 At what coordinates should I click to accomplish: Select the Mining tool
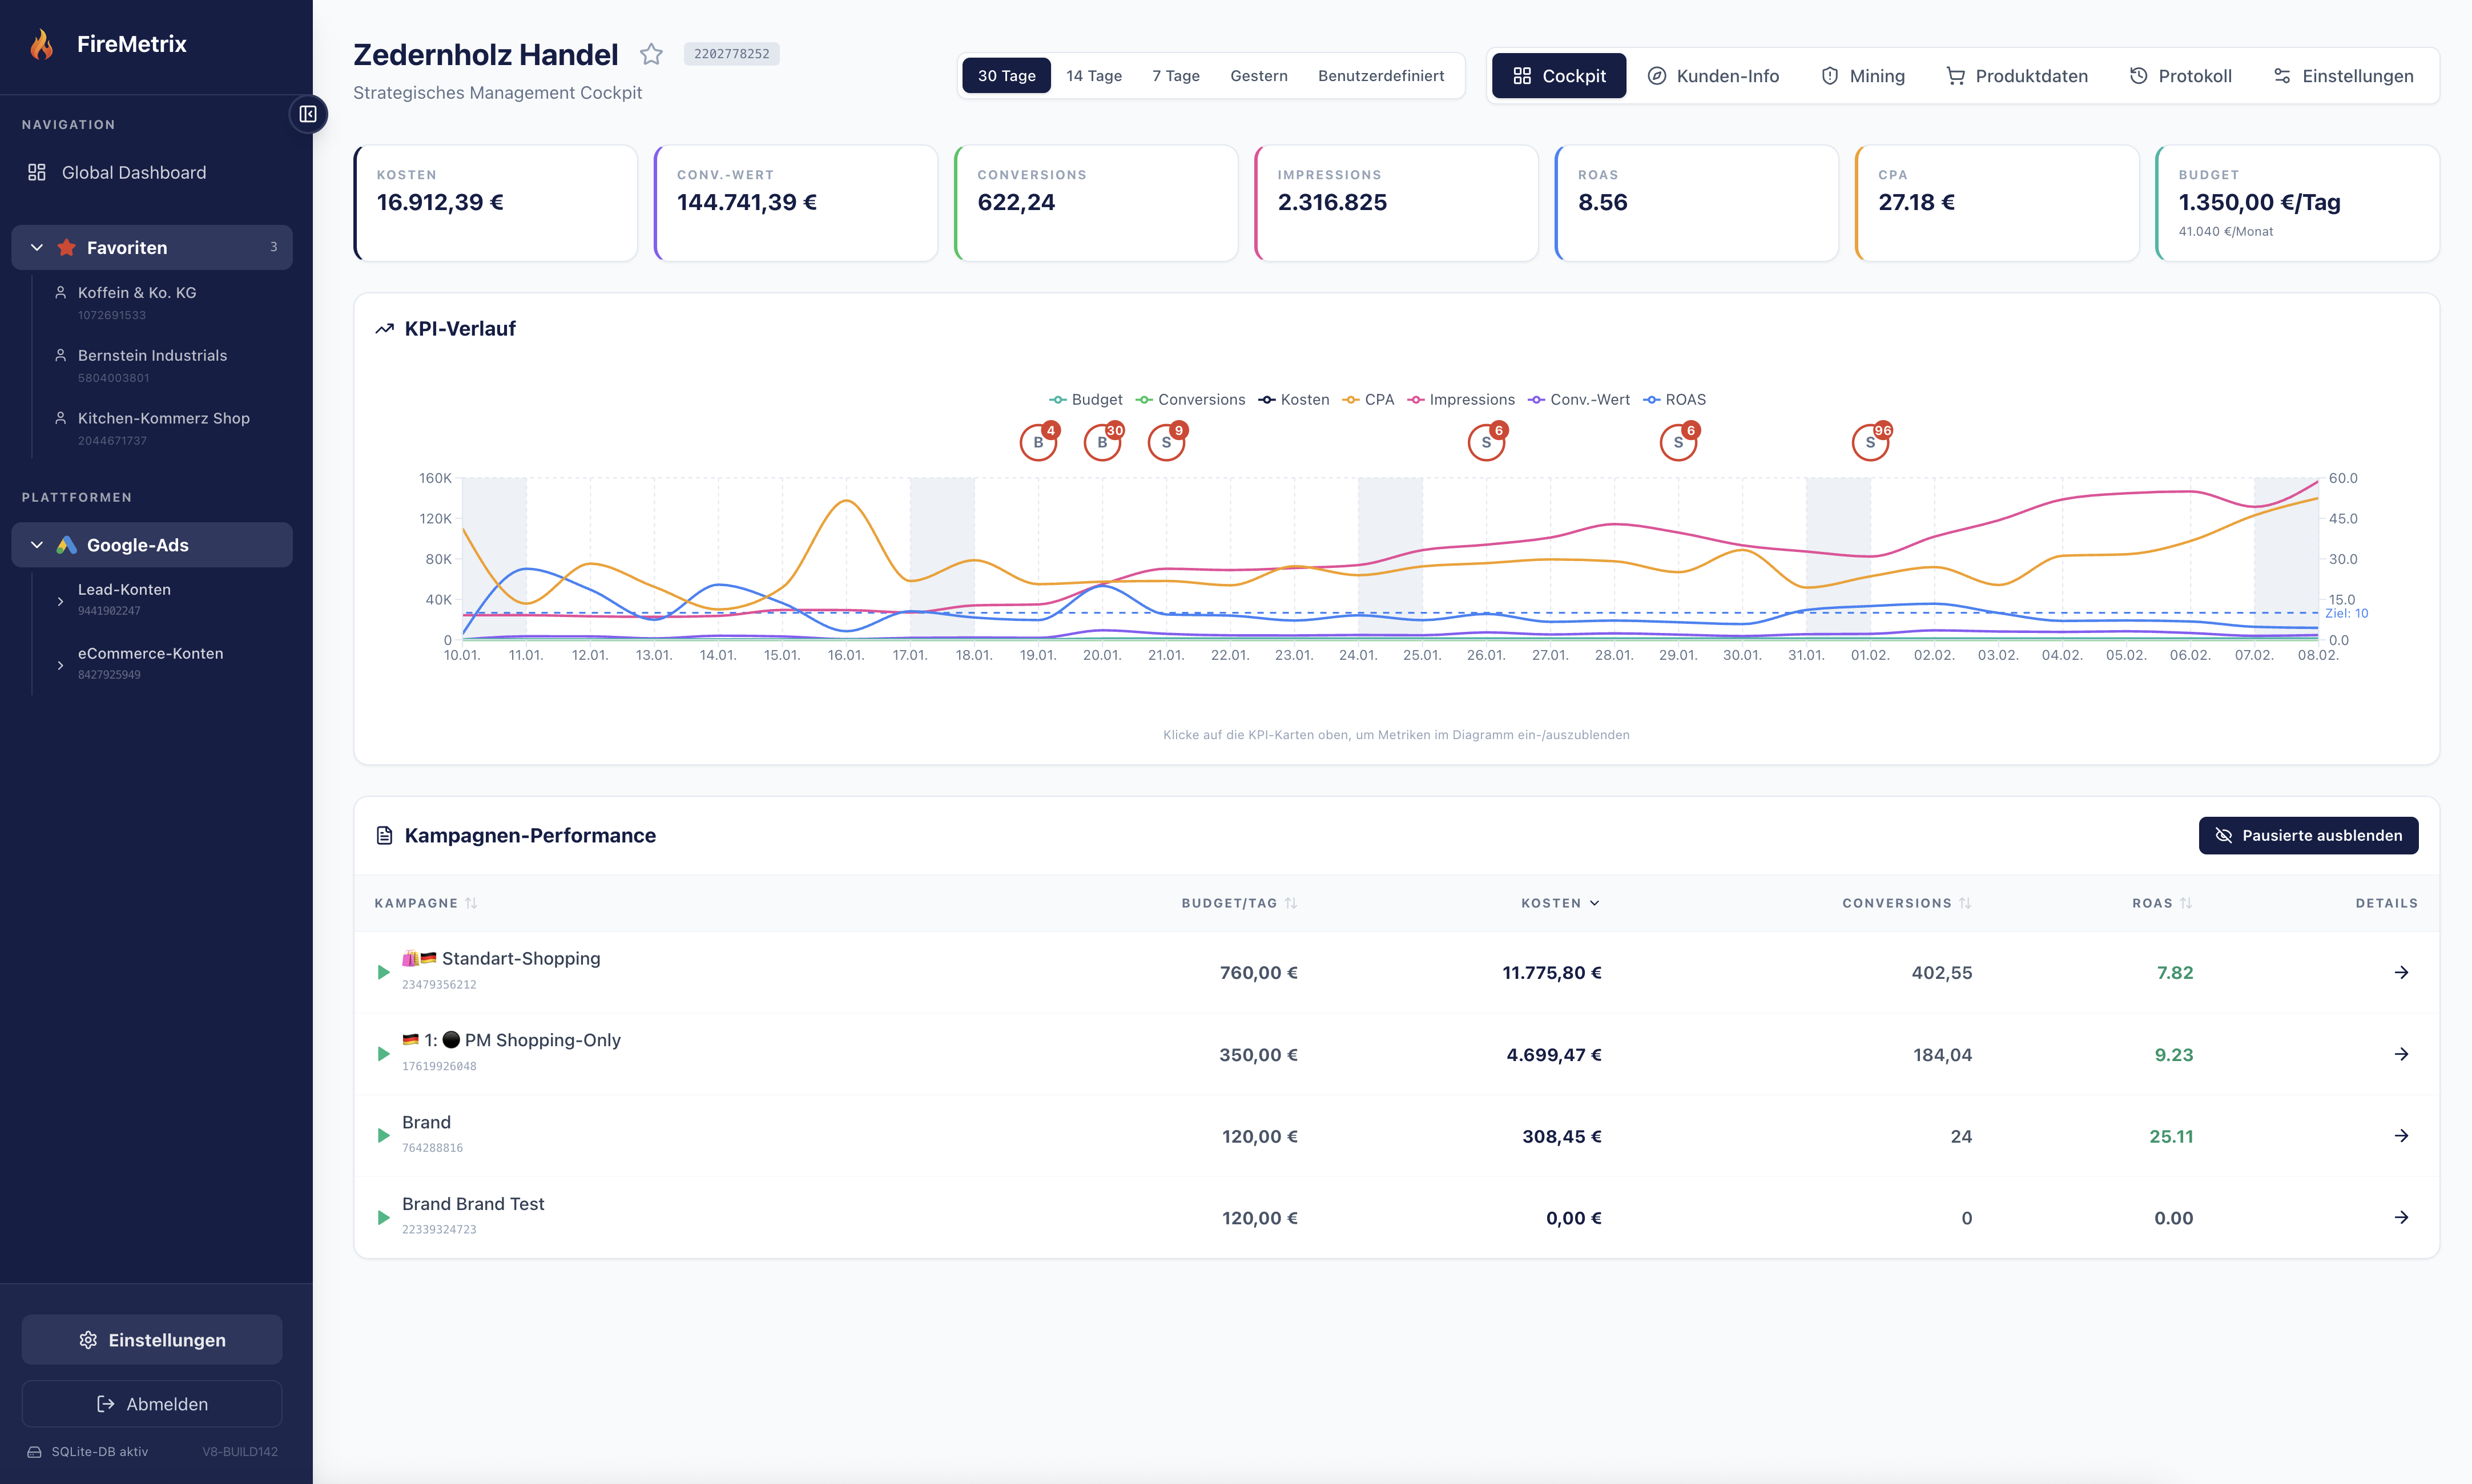(x=1862, y=75)
